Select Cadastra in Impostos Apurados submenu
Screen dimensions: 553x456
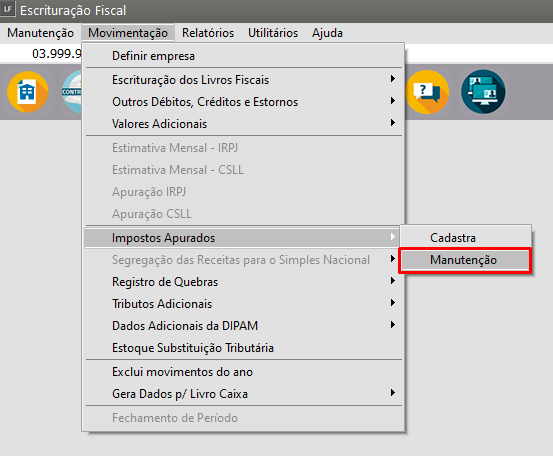[x=465, y=238]
